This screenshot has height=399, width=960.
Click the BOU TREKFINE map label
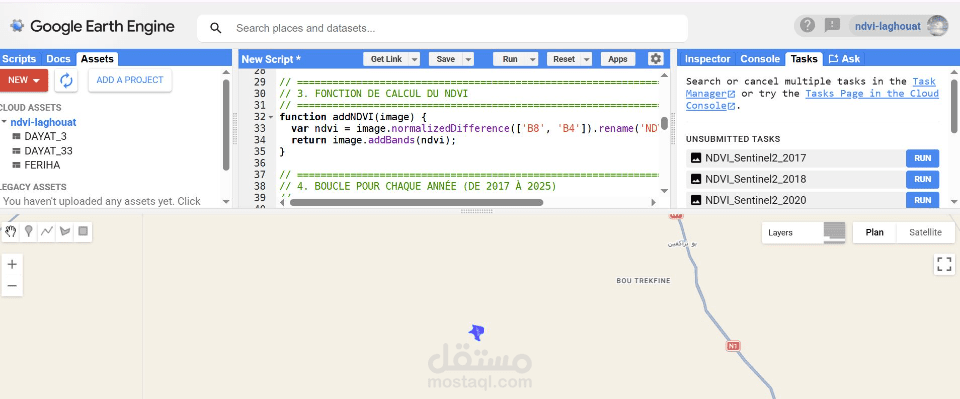click(643, 281)
